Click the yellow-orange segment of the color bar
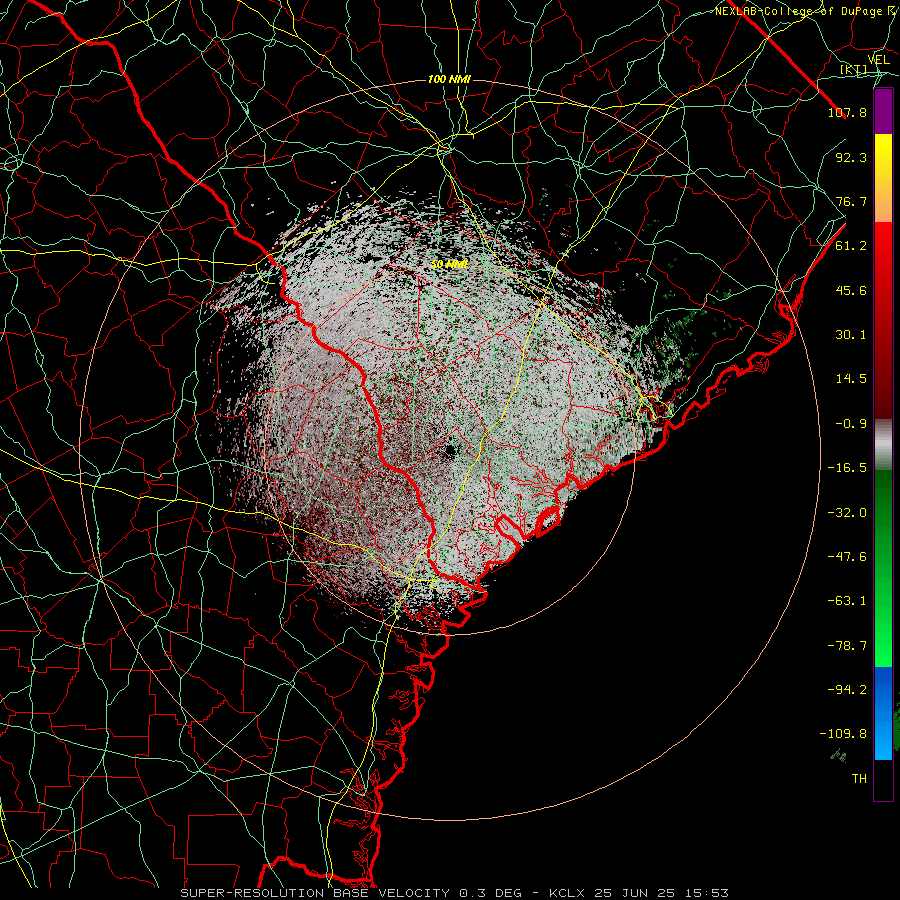 point(883,178)
